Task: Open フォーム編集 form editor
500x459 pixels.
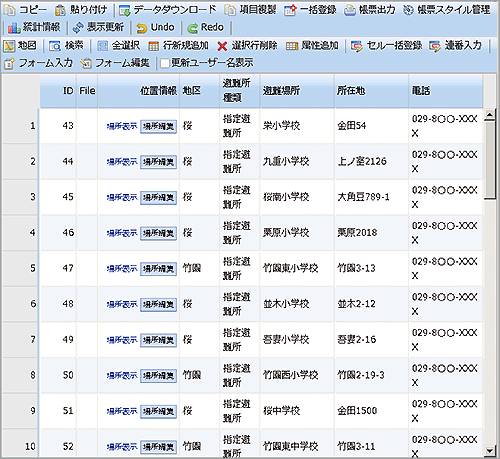Action: 115,63
